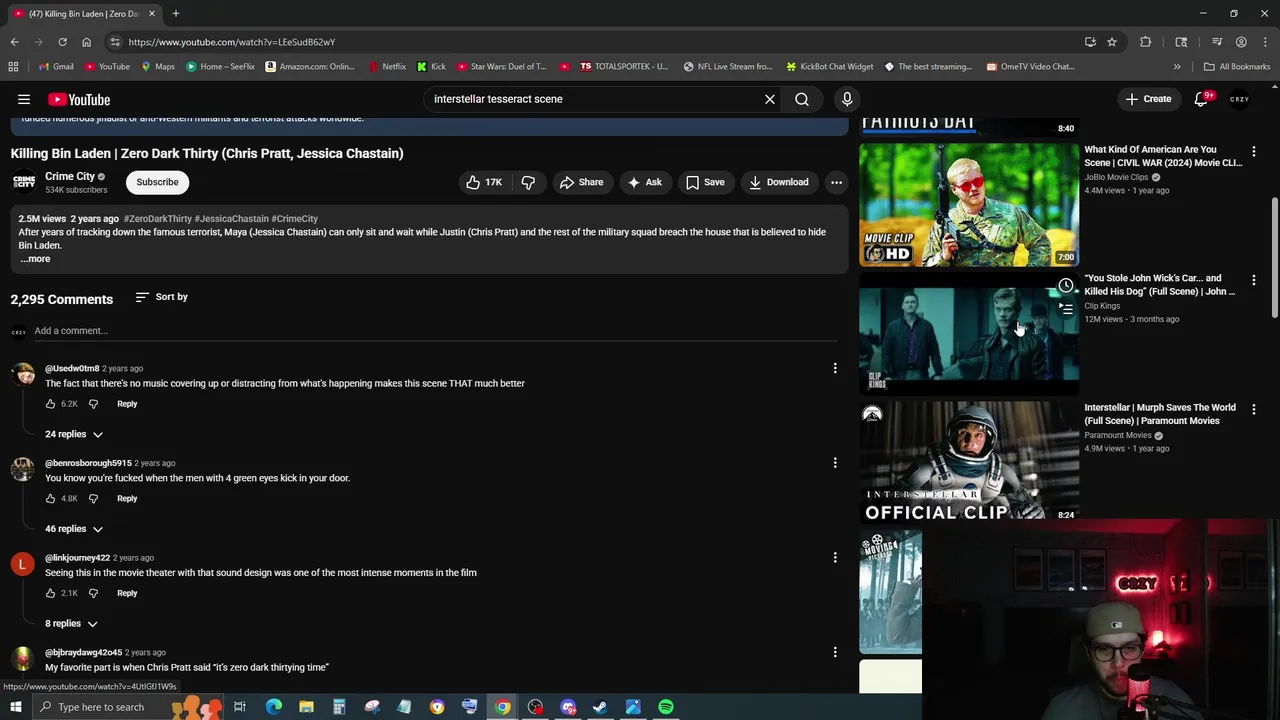
Task: Open the YouTube guide hamburger menu
Action: 24,99
